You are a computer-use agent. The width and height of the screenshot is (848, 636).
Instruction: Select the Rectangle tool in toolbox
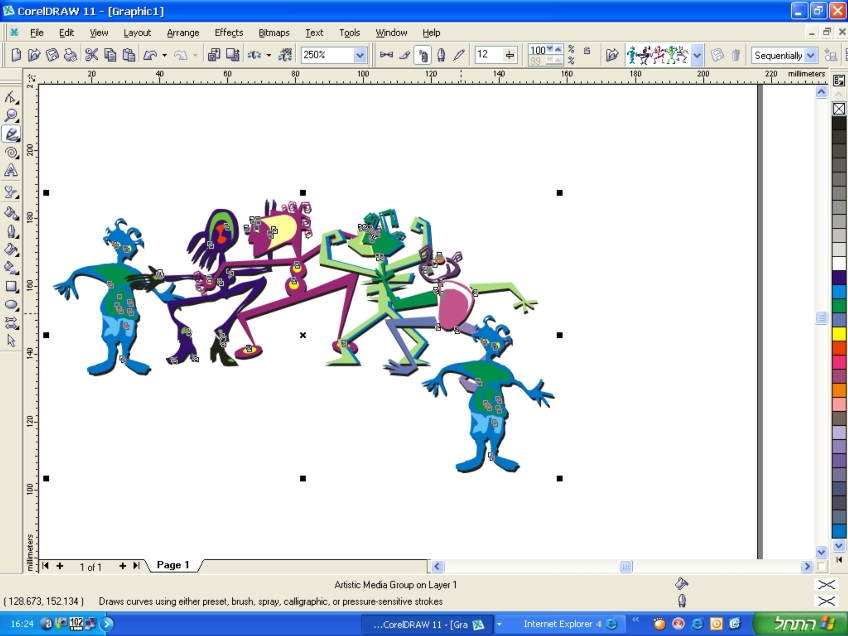(11, 287)
